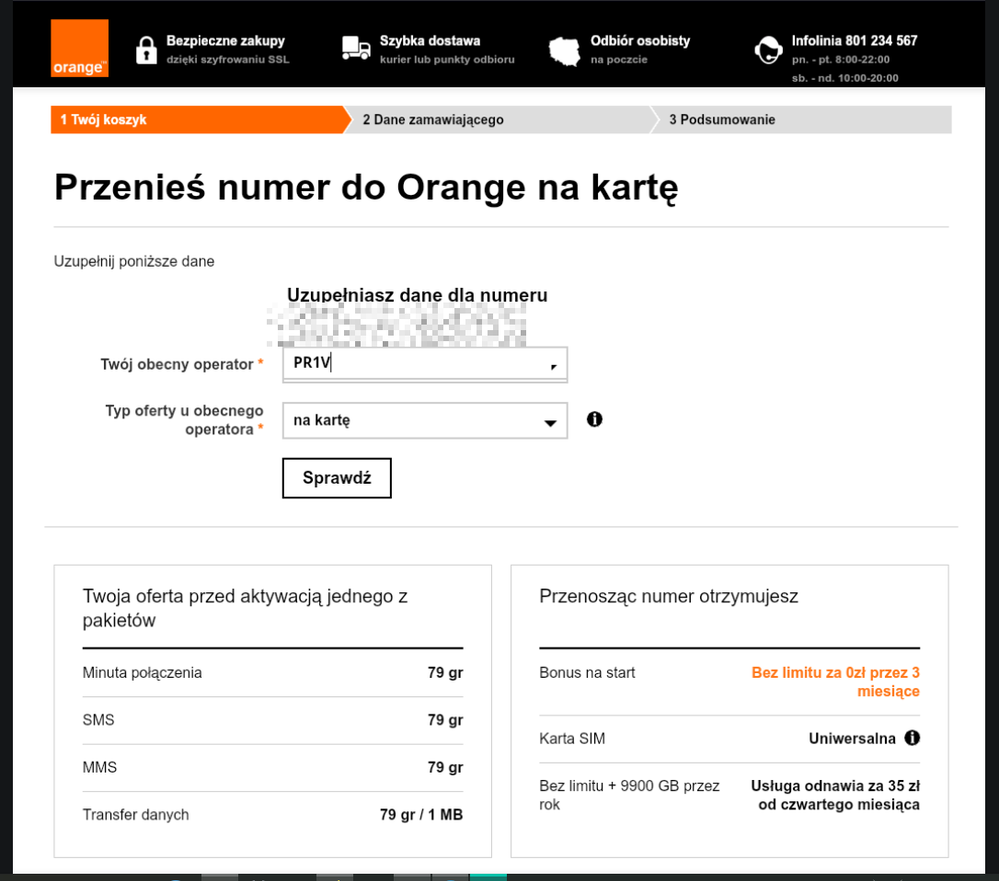Image resolution: width=999 pixels, height=881 pixels.
Task: Click the Infolinia 801 234 567 number
Action: (854, 41)
